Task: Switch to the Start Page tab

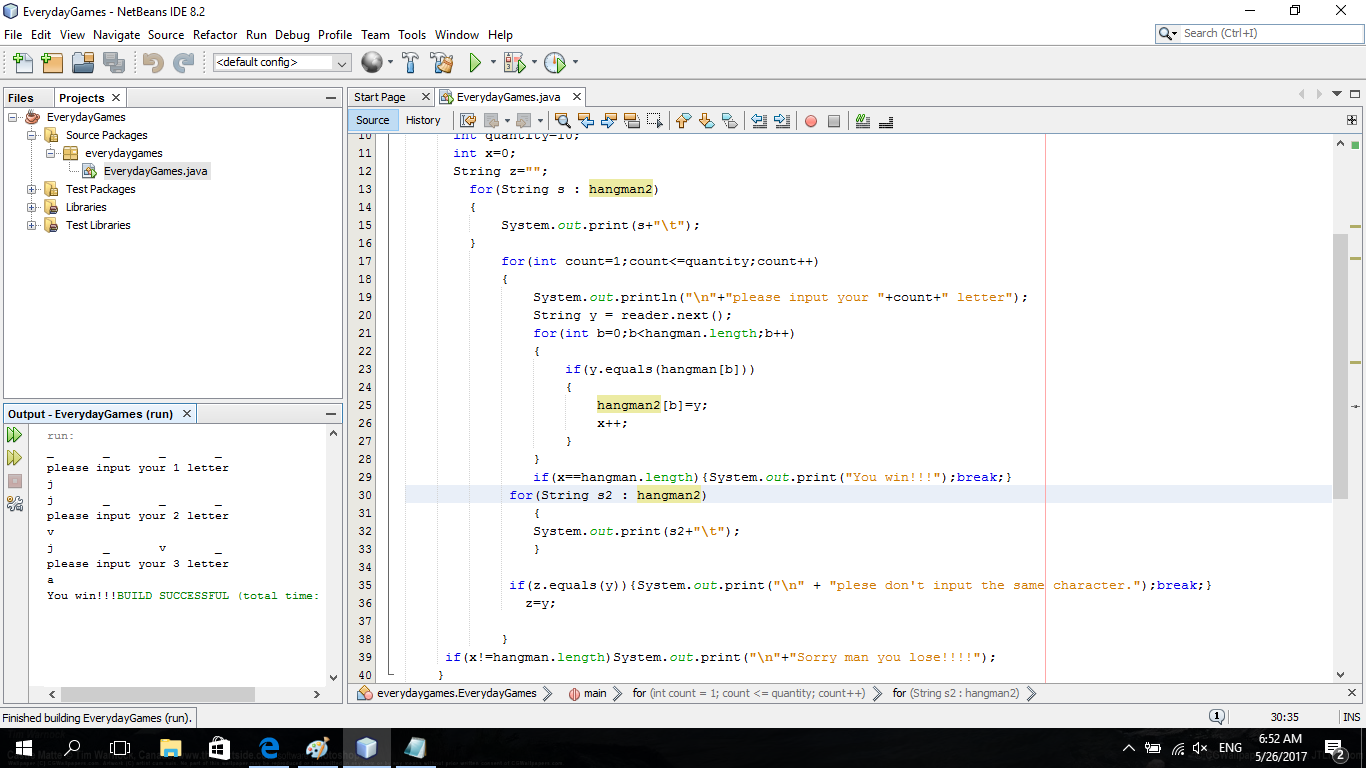Action: 382,96
